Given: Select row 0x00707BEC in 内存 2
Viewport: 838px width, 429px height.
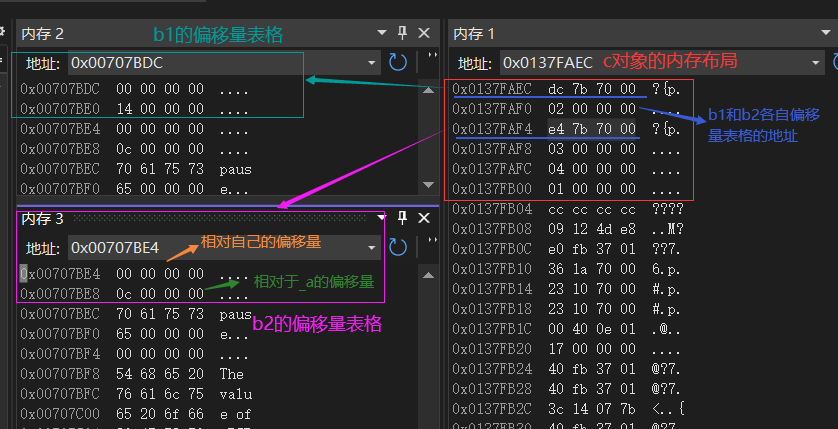Looking at the screenshot, I should (x=136, y=169).
